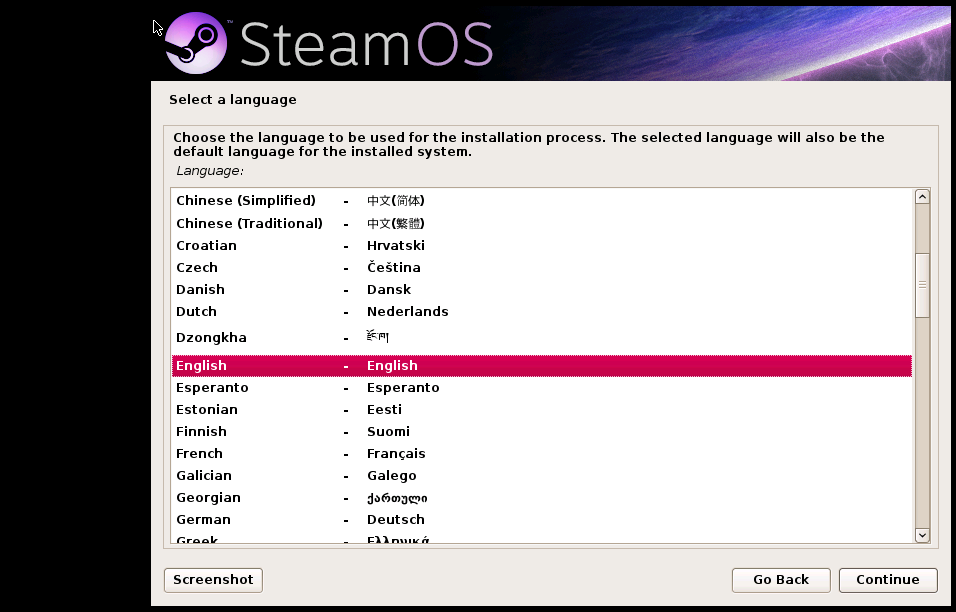Select Dutch in the language list

coord(300,311)
